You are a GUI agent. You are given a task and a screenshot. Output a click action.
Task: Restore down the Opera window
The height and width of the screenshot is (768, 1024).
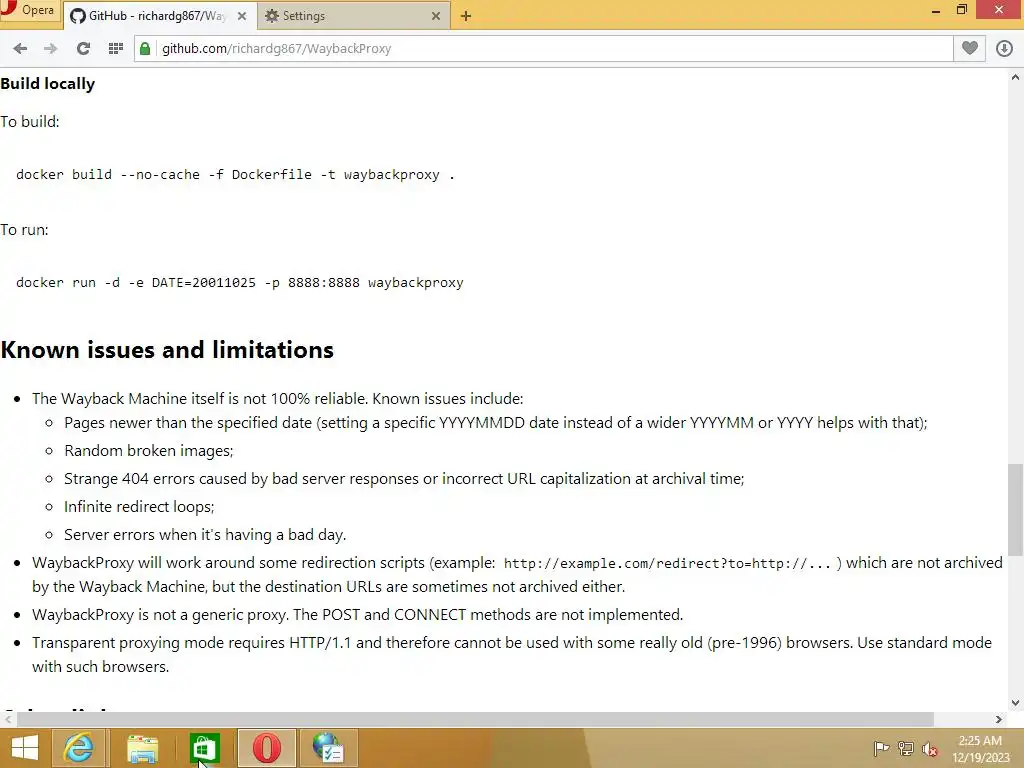click(x=962, y=10)
